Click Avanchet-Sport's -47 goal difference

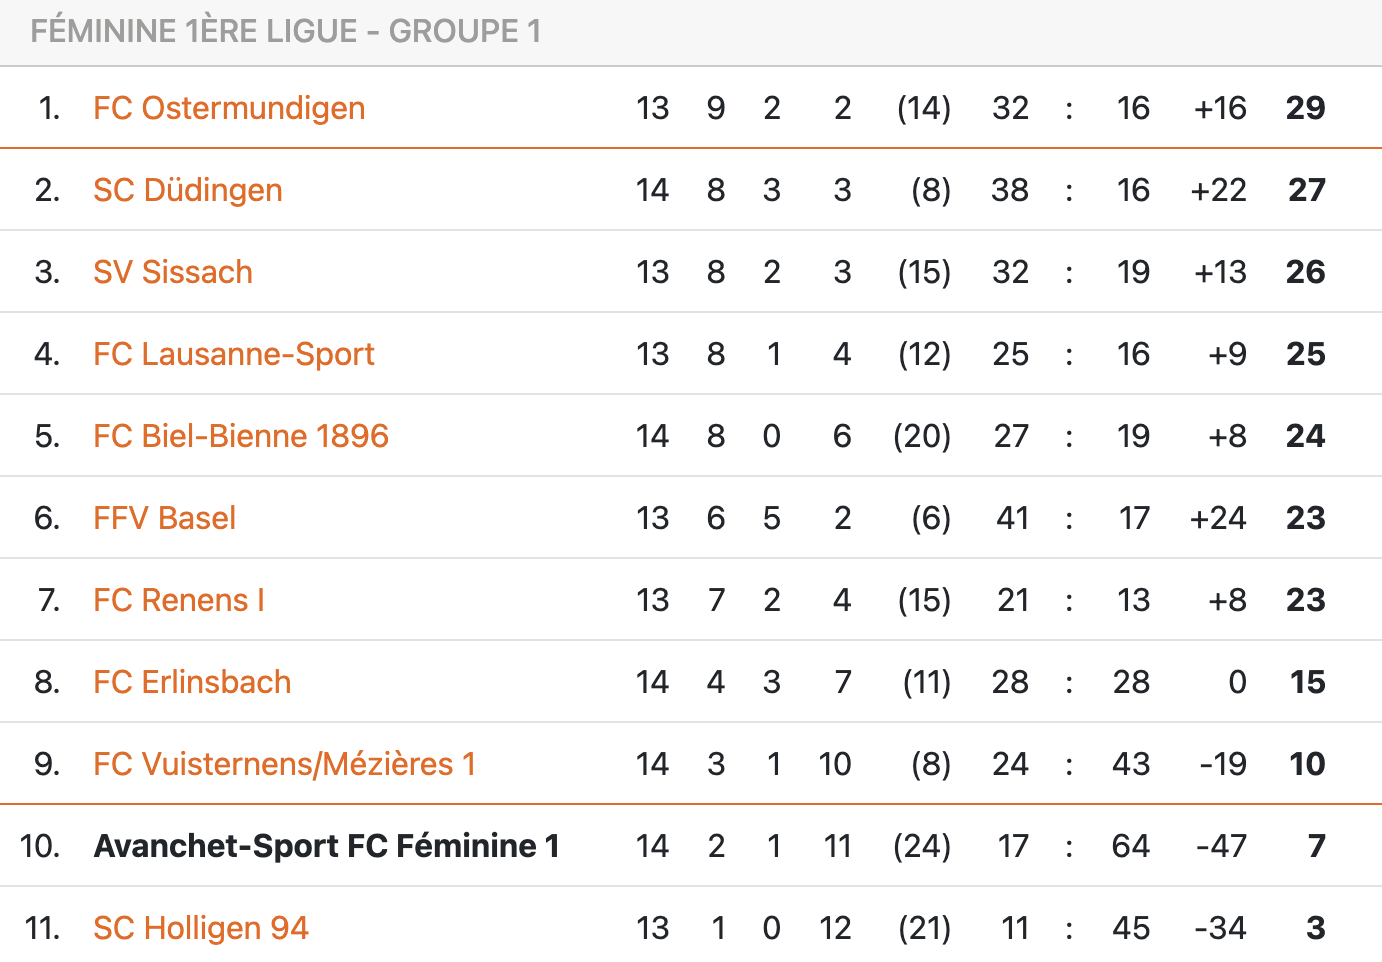tap(1221, 846)
